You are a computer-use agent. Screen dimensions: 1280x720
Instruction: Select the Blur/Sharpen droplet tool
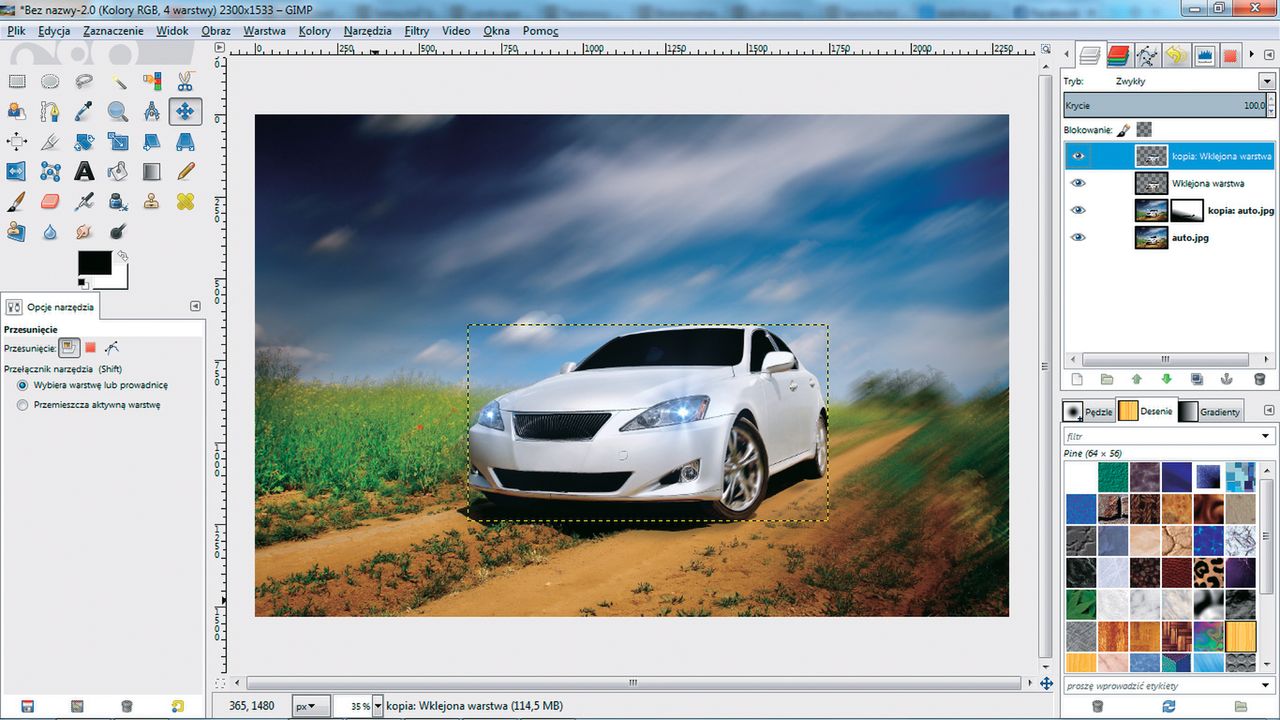click(50, 231)
